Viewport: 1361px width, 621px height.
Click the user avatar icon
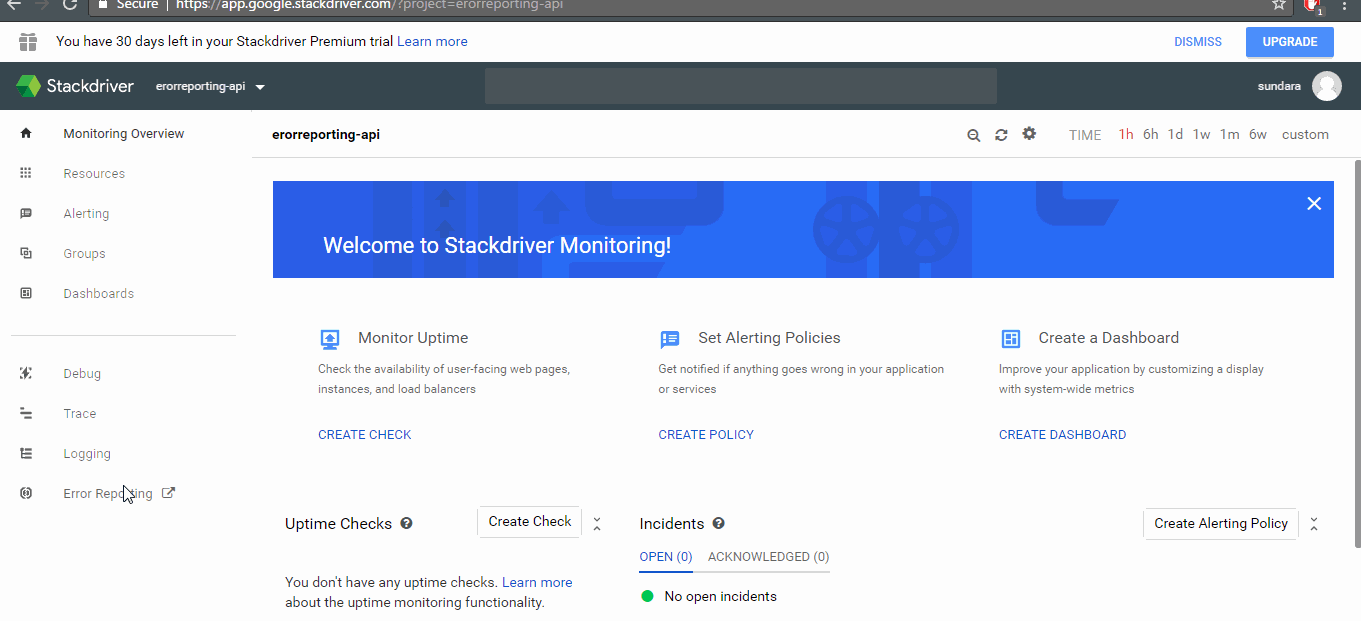(1327, 86)
